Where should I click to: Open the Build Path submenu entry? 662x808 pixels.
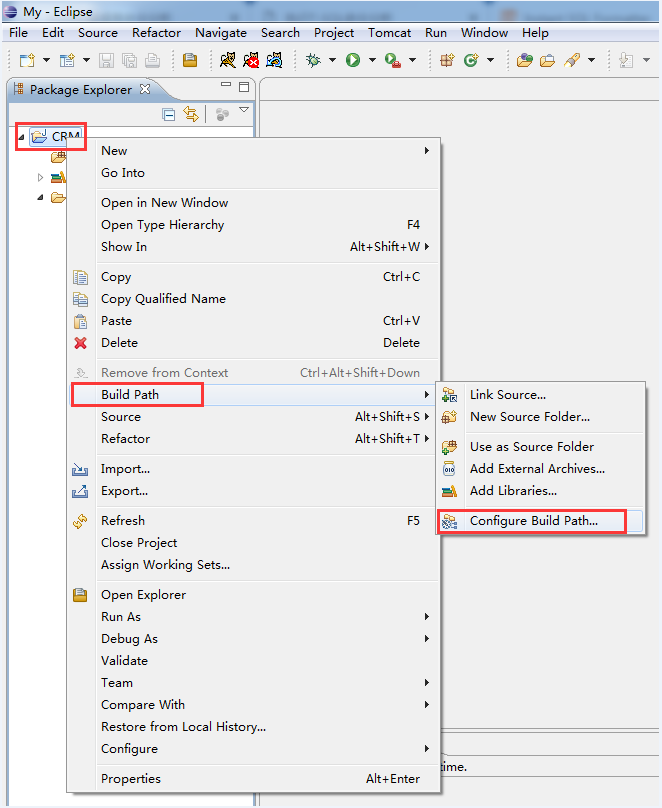coord(254,395)
